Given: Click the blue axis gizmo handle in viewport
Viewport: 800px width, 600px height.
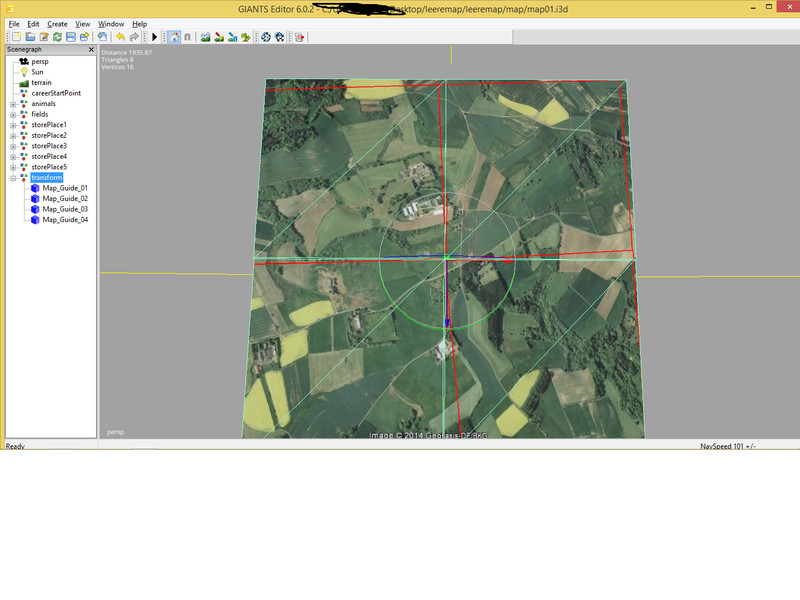Looking at the screenshot, I should [448, 322].
